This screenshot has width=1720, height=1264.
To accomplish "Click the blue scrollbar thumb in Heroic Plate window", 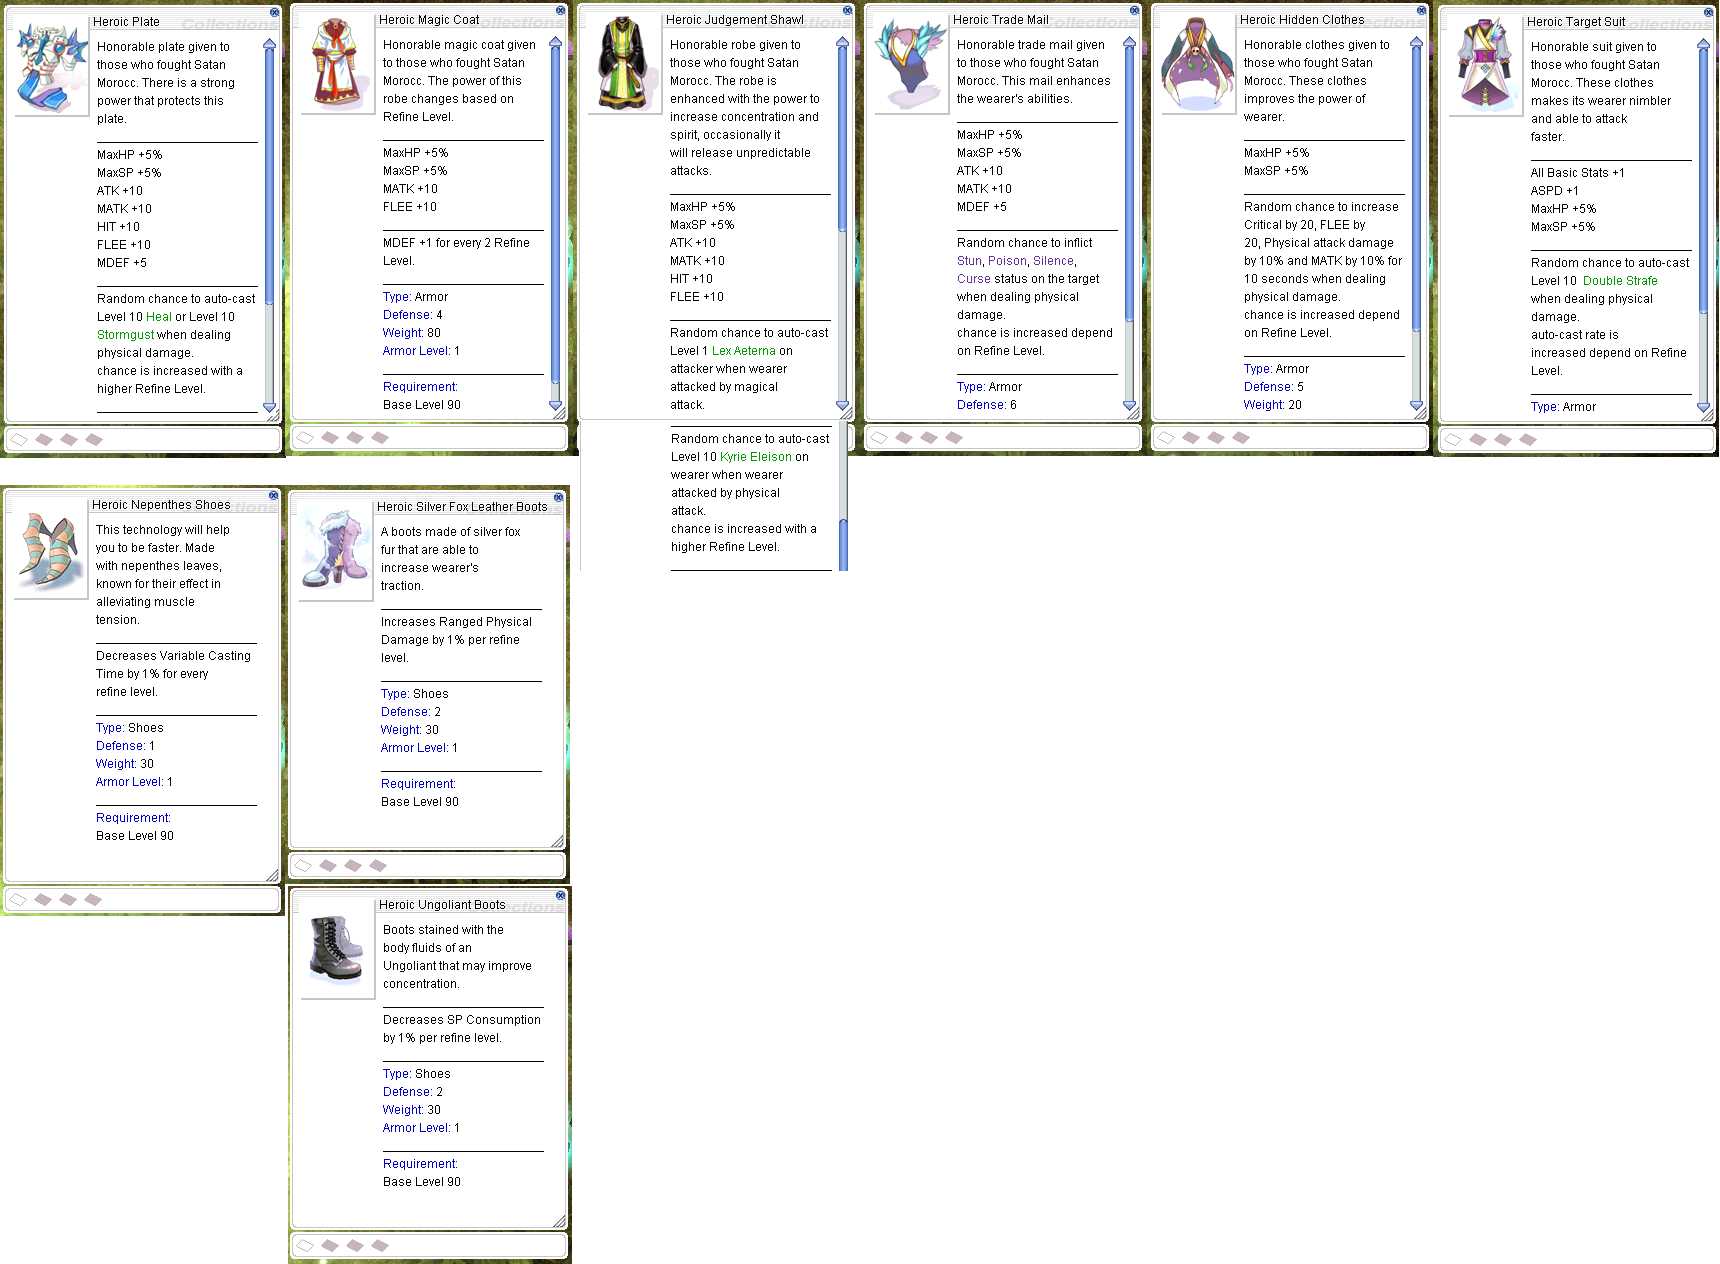I will pyautogui.click(x=269, y=175).
